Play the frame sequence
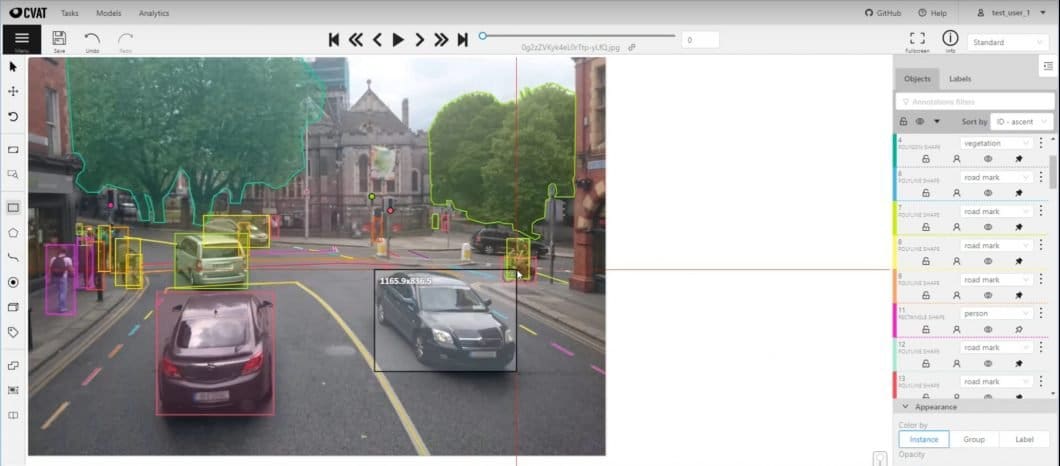1060x466 pixels. coord(398,40)
